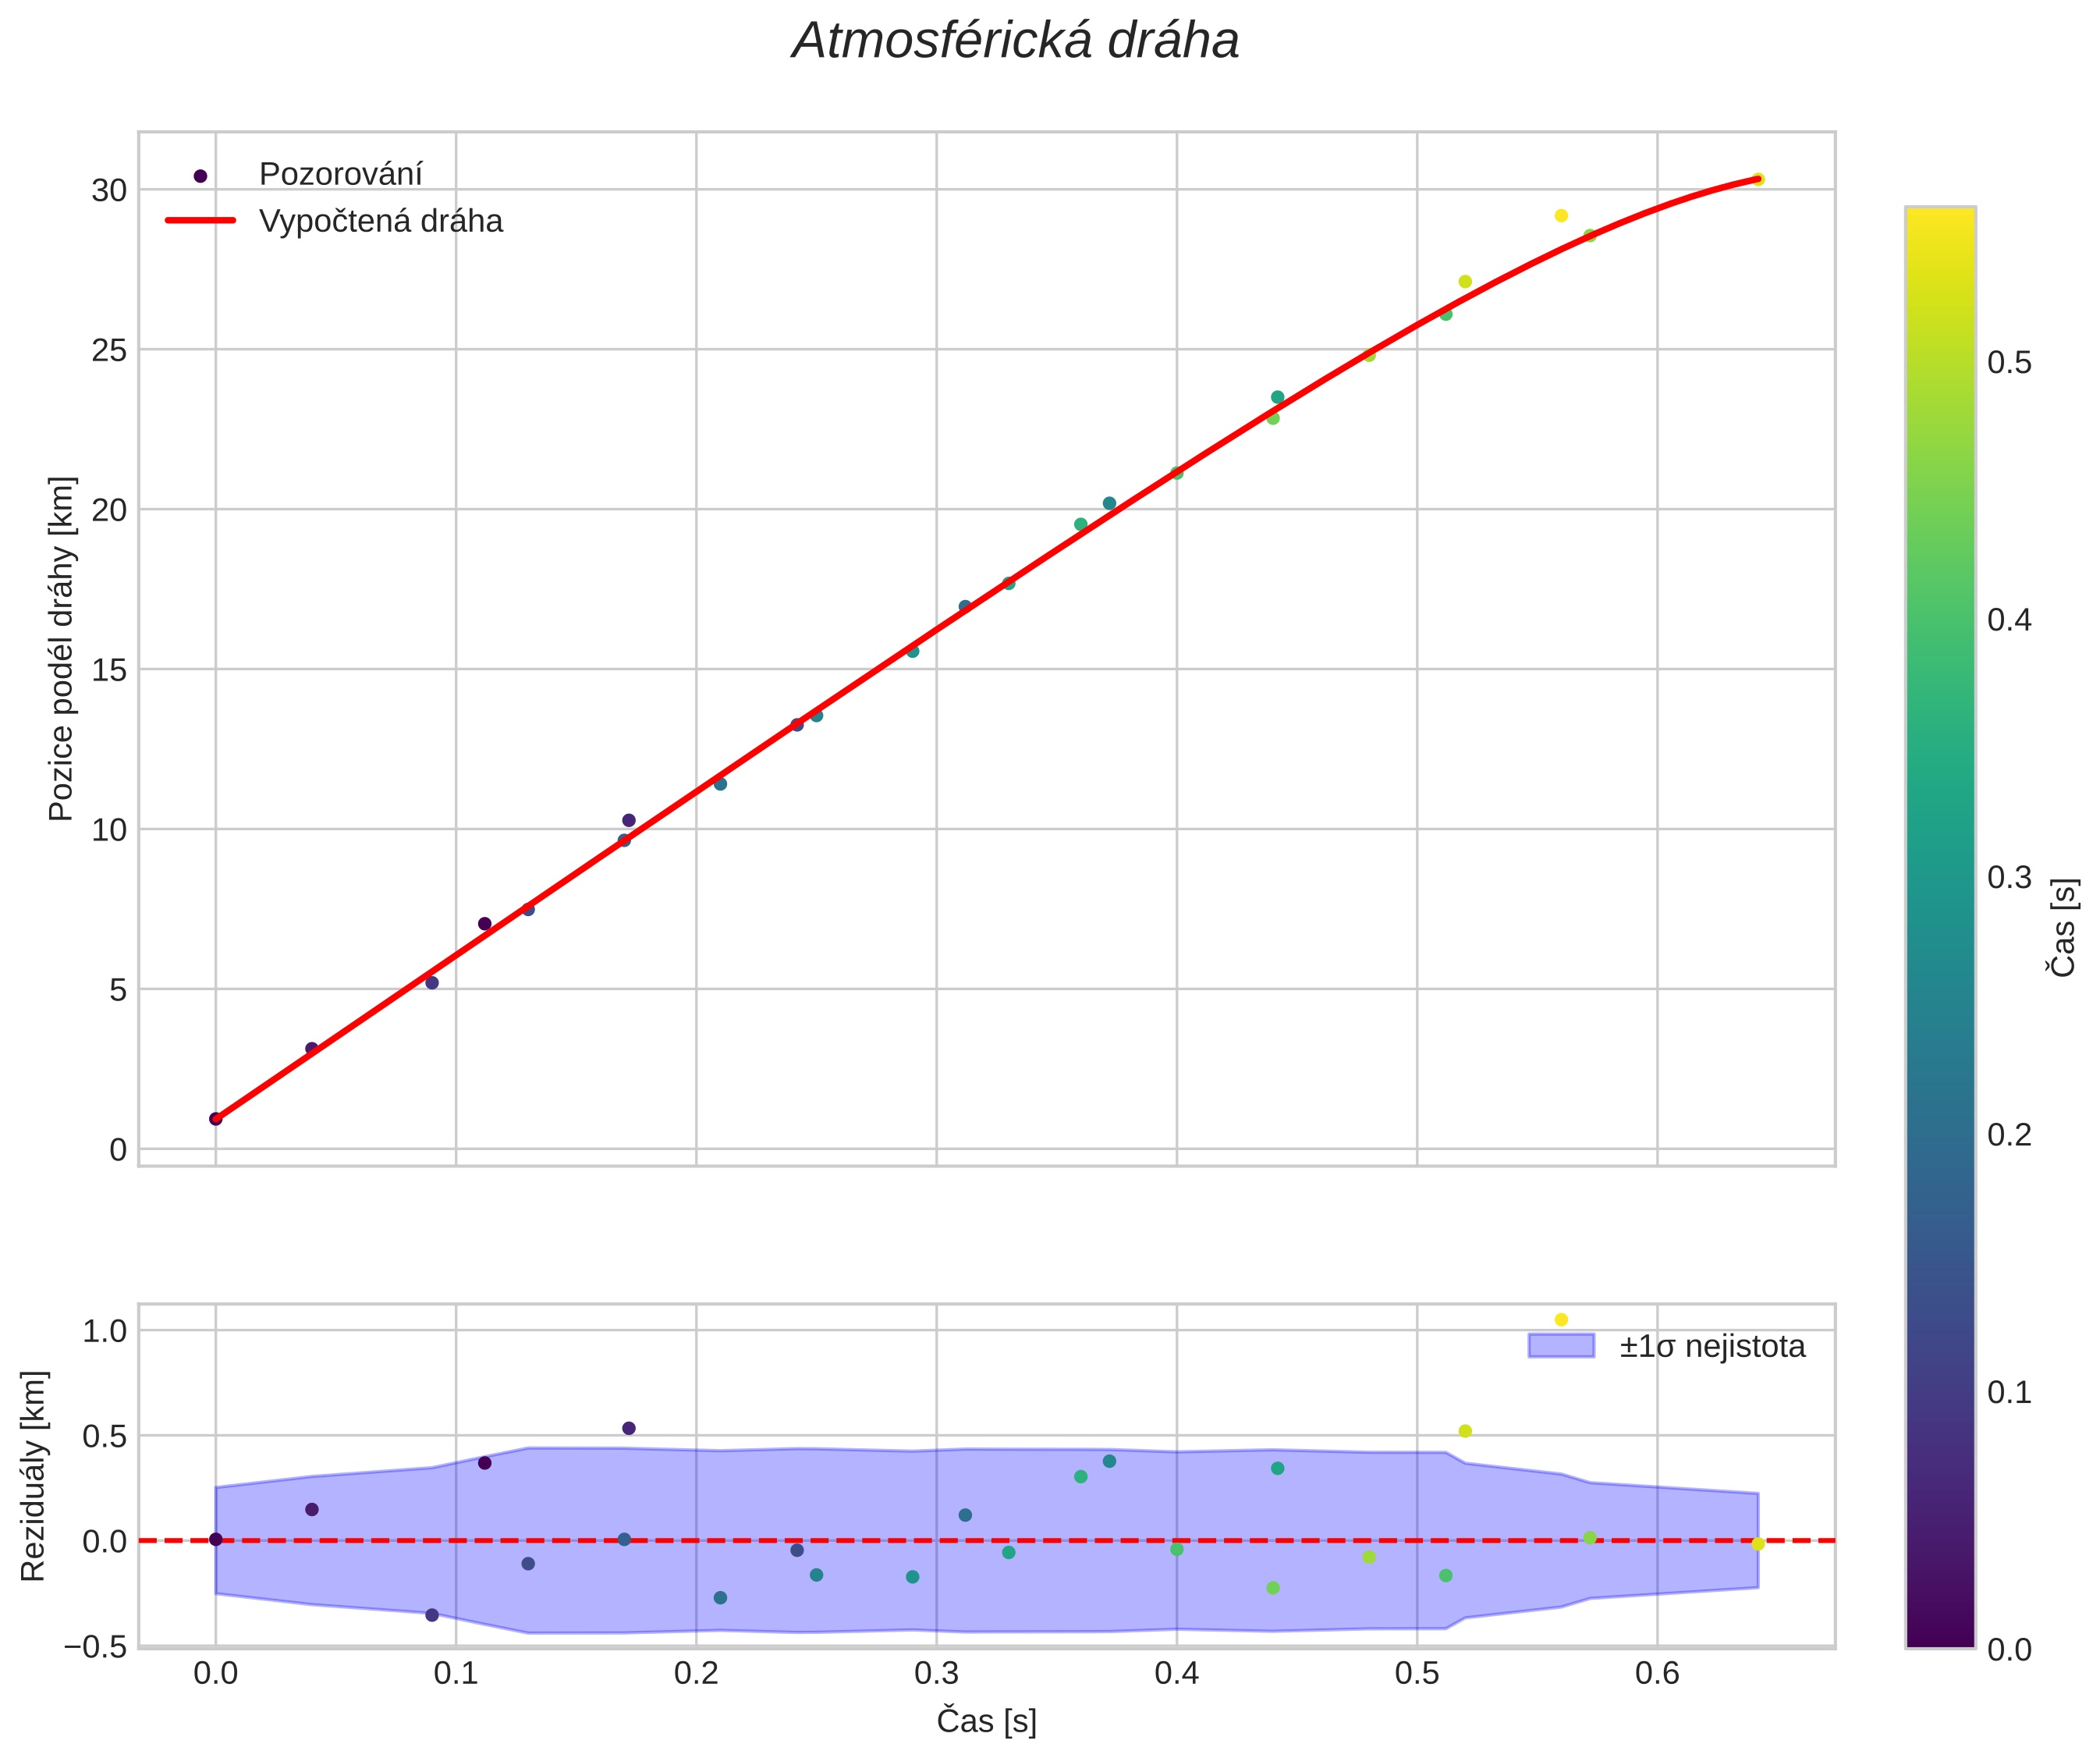Click the dark purple bottom of colorbar
Image resolution: width=2100 pixels, height=1758 pixels.
click(x=1940, y=1636)
